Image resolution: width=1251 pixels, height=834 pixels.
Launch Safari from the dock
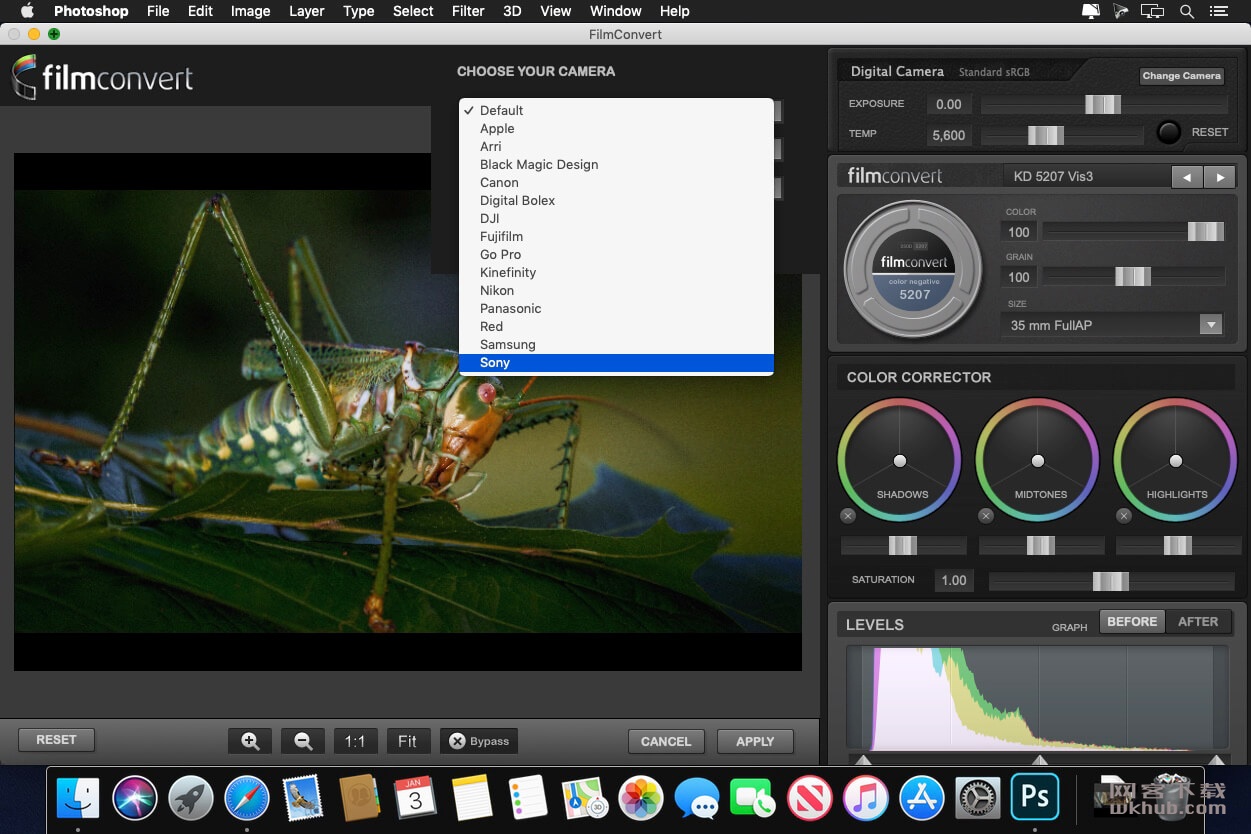tap(247, 798)
